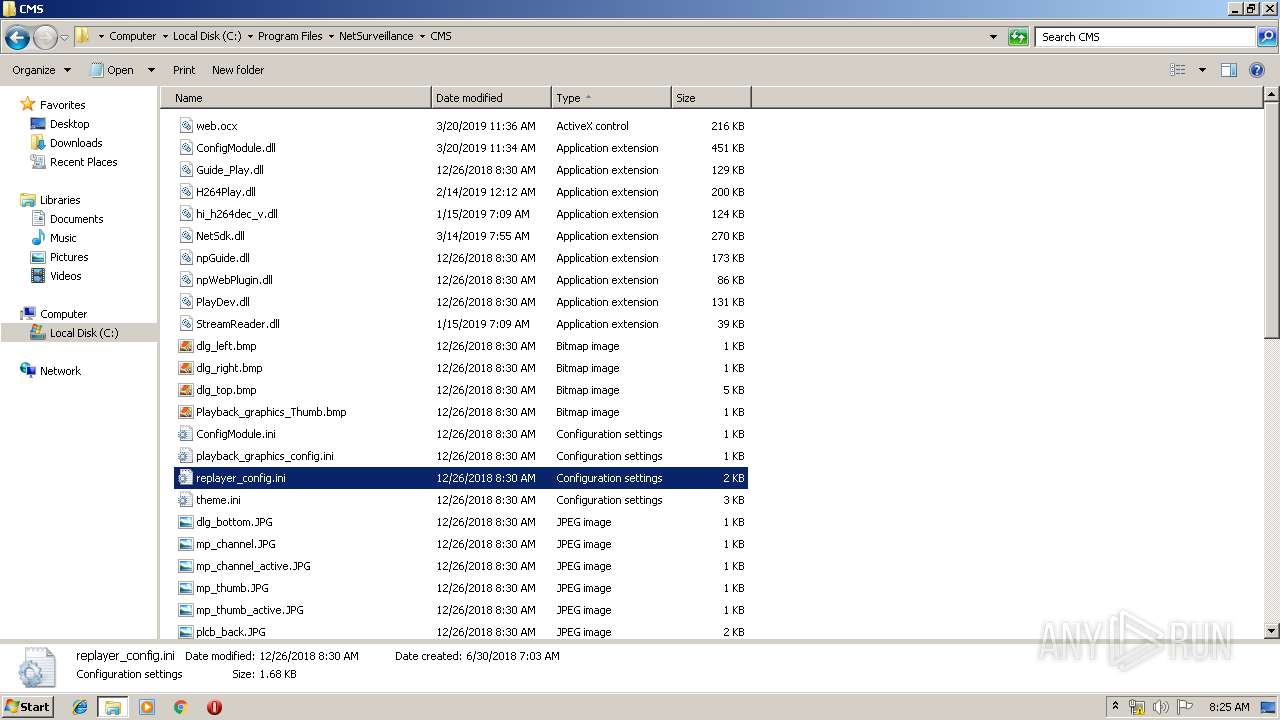
Task: Sort by the Date modified column header
Action: pos(491,98)
